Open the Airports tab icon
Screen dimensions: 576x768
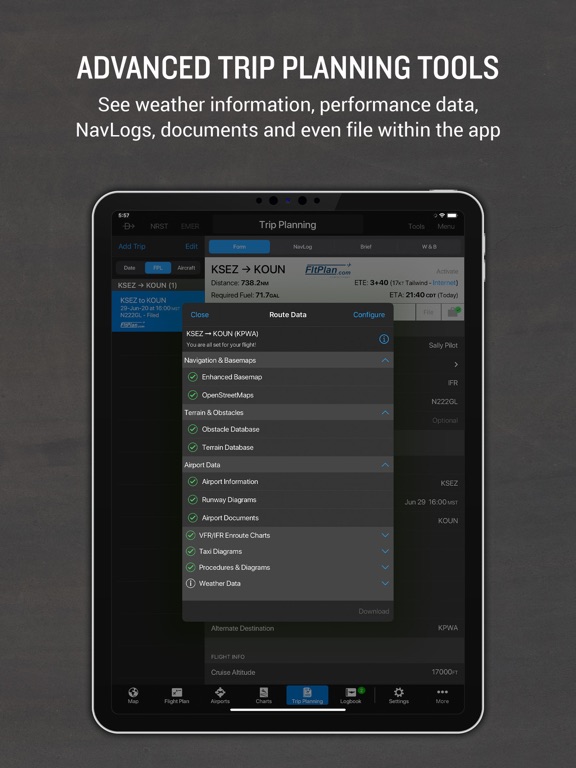(x=220, y=695)
